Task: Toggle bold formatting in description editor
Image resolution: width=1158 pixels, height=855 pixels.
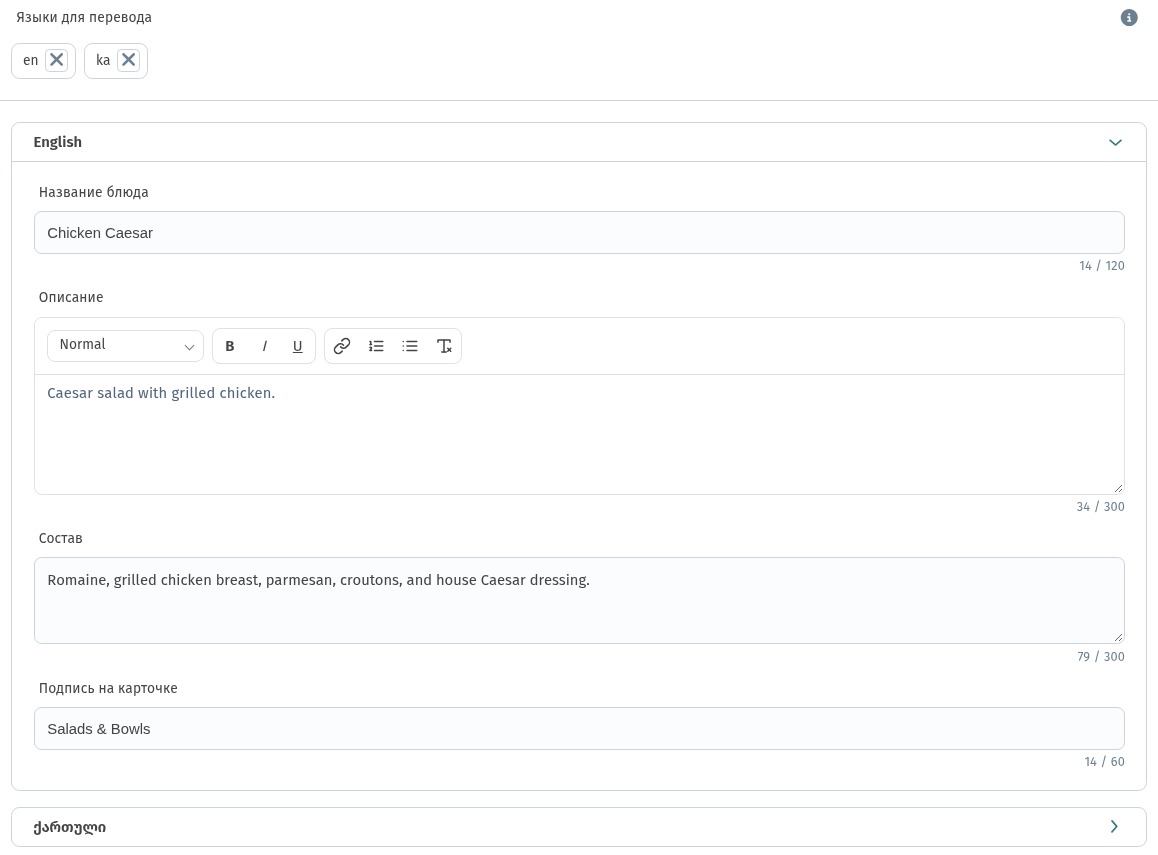Action: click(230, 346)
